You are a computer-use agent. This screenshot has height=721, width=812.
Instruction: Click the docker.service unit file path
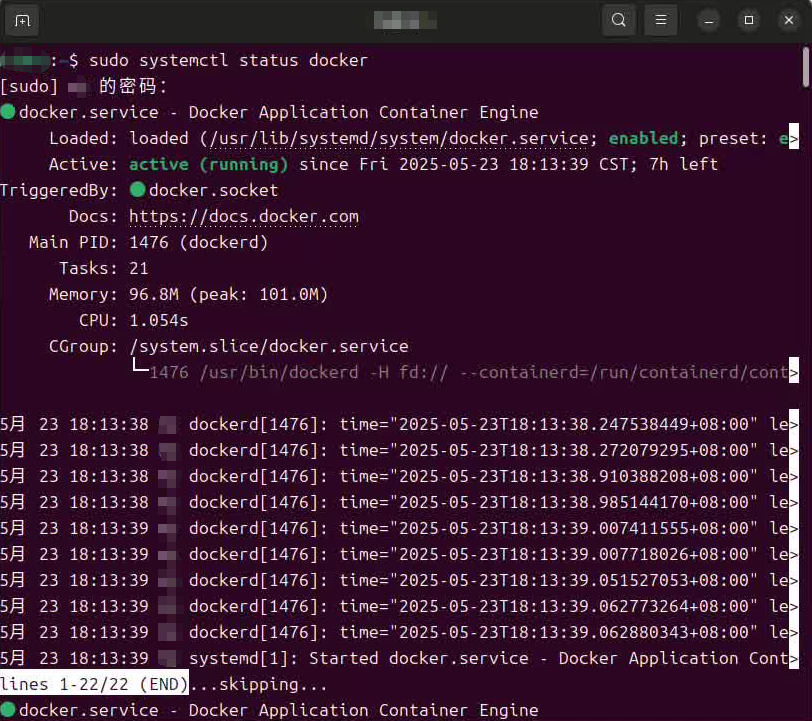[398, 138]
